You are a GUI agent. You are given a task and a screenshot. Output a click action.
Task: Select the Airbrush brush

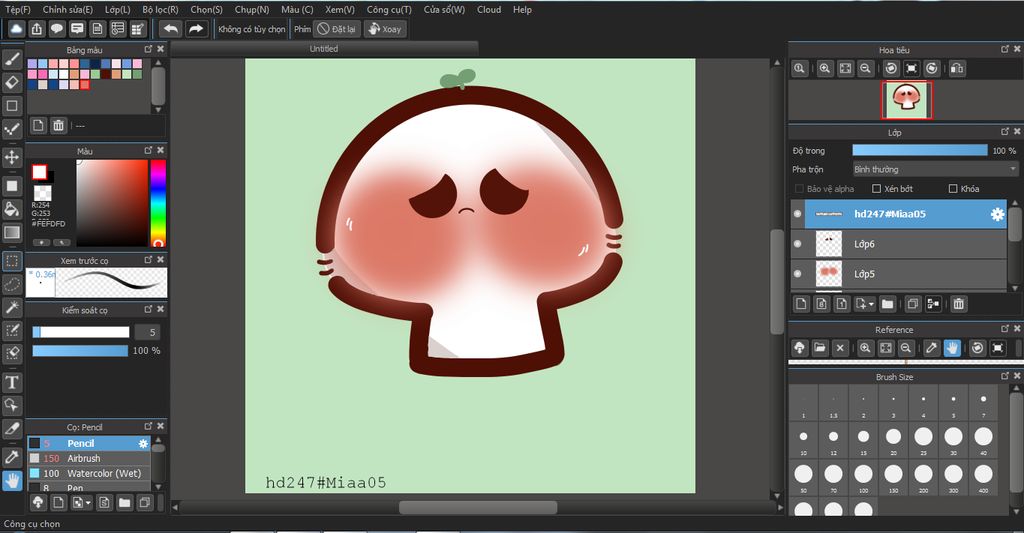pos(89,459)
